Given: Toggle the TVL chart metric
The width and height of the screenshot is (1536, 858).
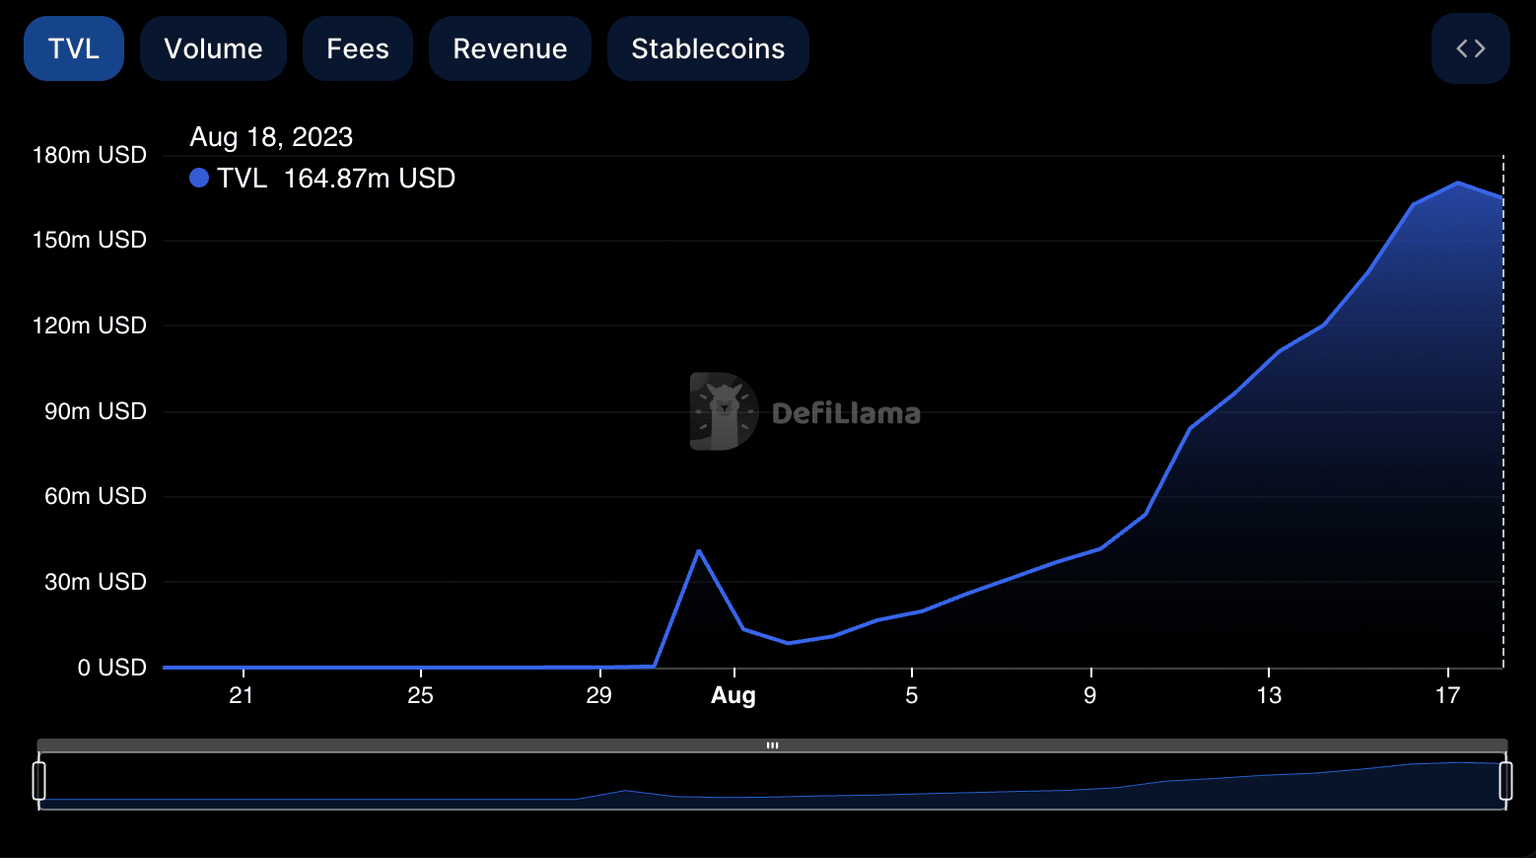Looking at the screenshot, I should [74, 49].
